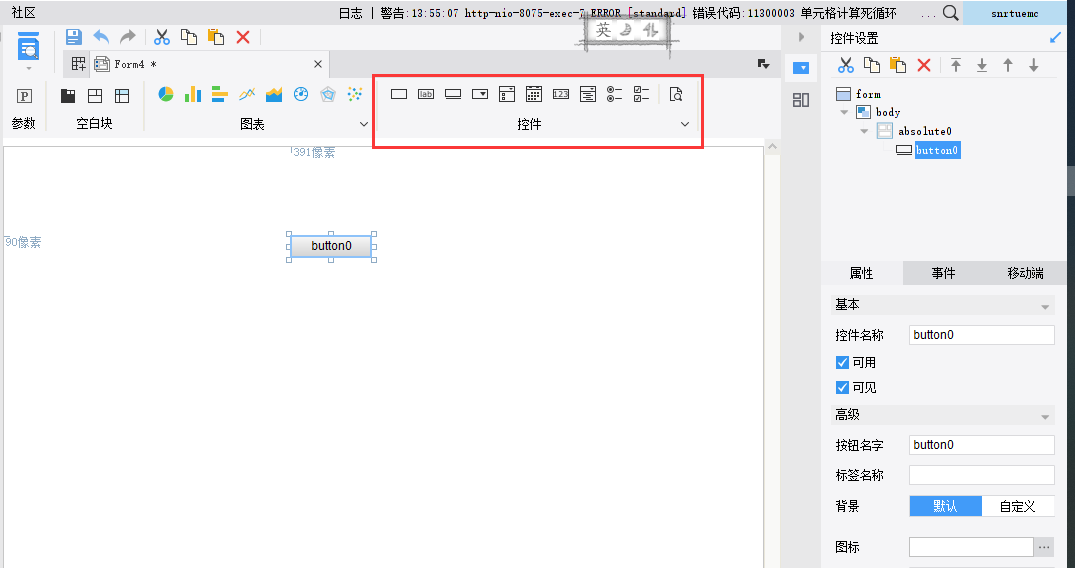Select the checkbox group widget
The width and height of the screenshot is (1075, 568).
[x=642, y=94]
